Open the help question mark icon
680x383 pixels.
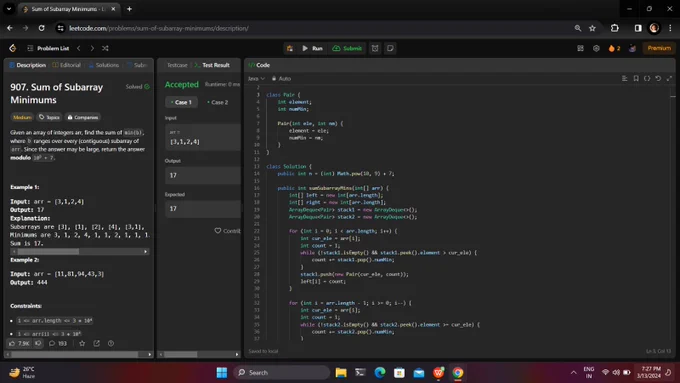point(111,343)
